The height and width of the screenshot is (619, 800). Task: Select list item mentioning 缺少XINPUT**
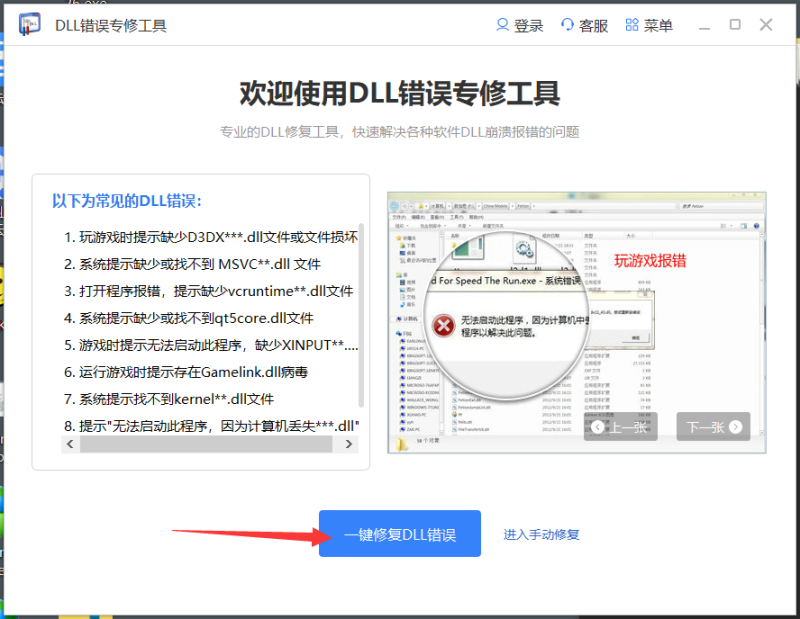(x=211, y=345)
